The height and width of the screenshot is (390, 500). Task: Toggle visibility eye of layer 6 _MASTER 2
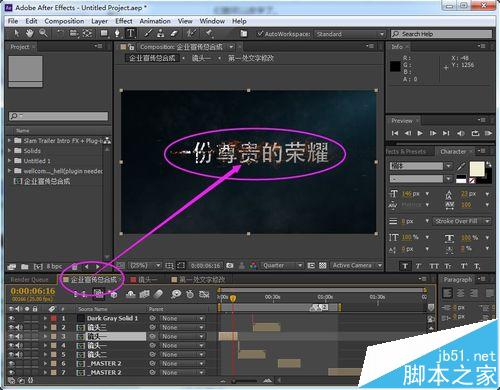pos(12,363)
